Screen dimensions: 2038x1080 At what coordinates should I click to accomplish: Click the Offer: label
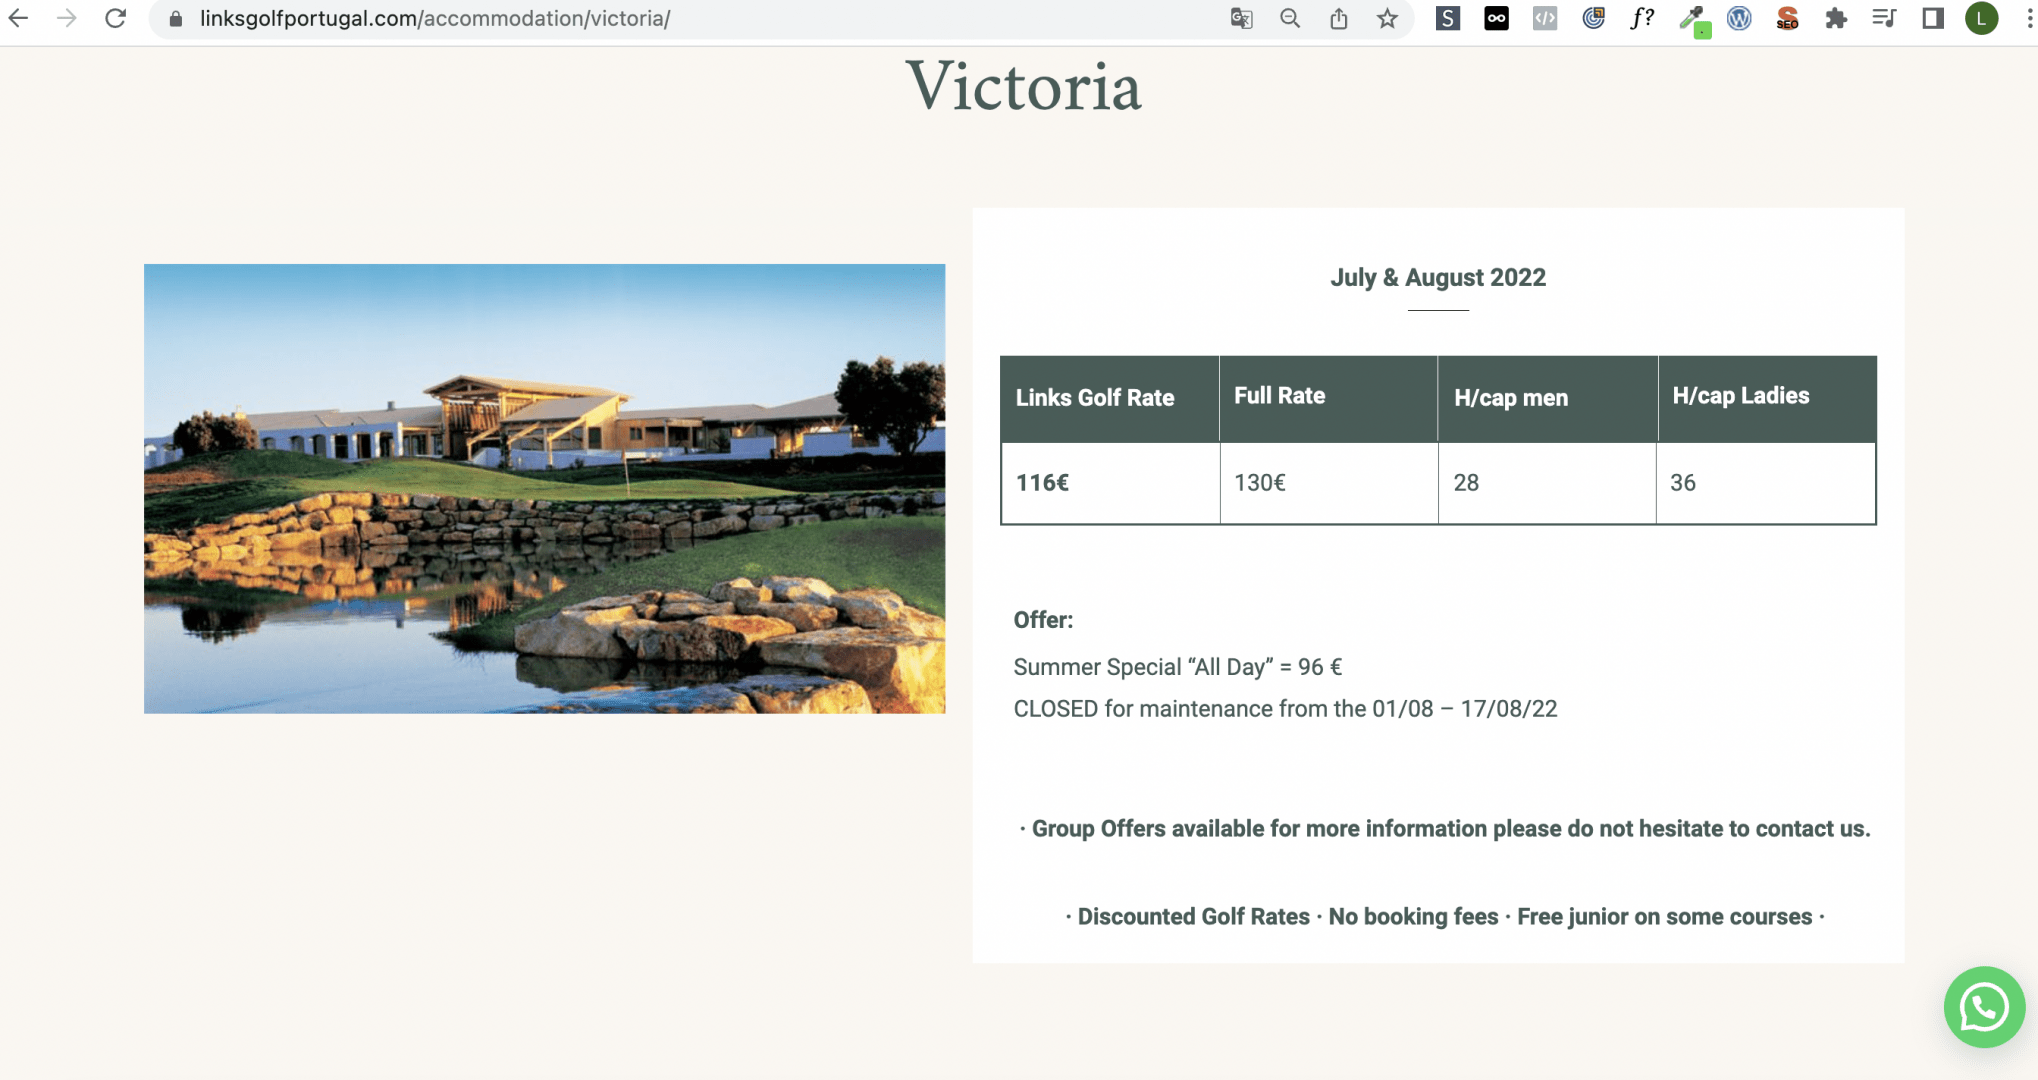coord(1043,620)
